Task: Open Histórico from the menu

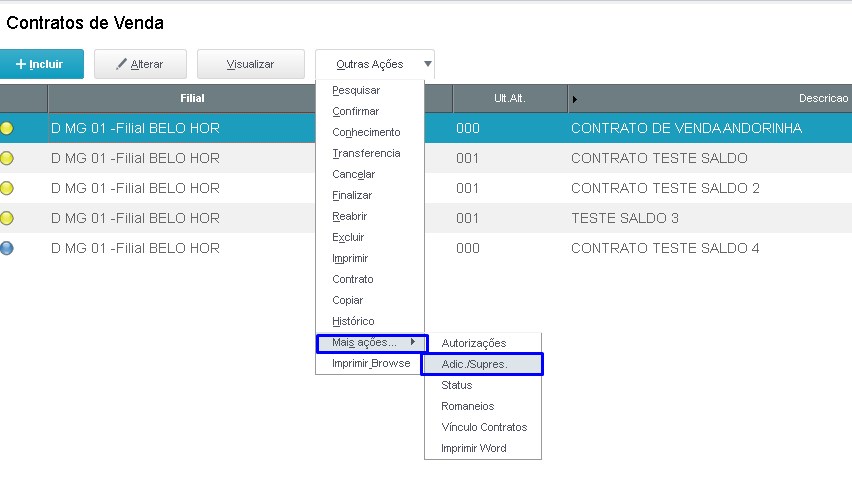Action: click(353, 322)
